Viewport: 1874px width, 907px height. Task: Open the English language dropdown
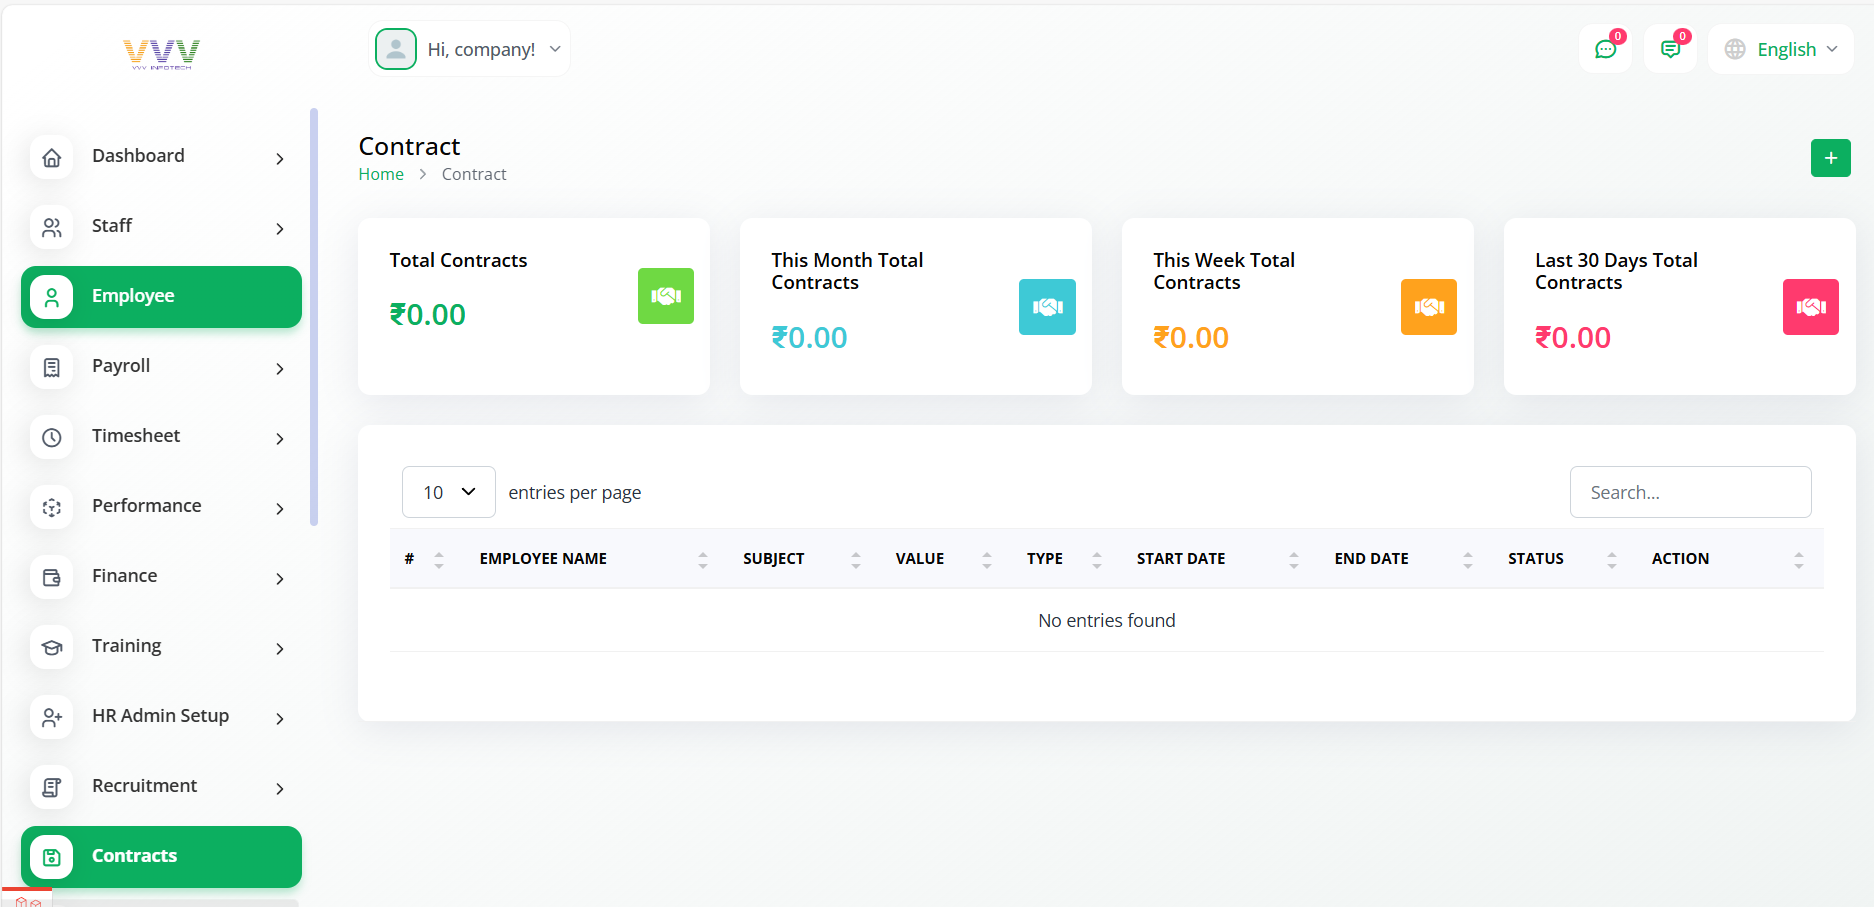click(x=1781, y=49)
